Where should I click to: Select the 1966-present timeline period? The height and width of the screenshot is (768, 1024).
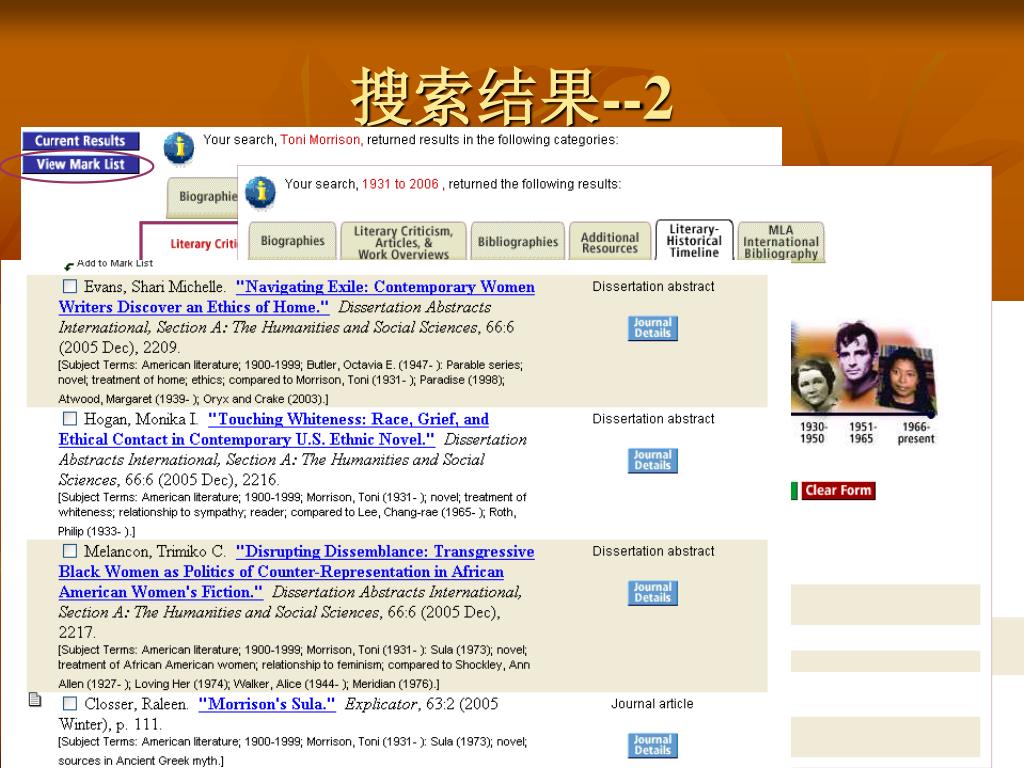coord(916,432)
